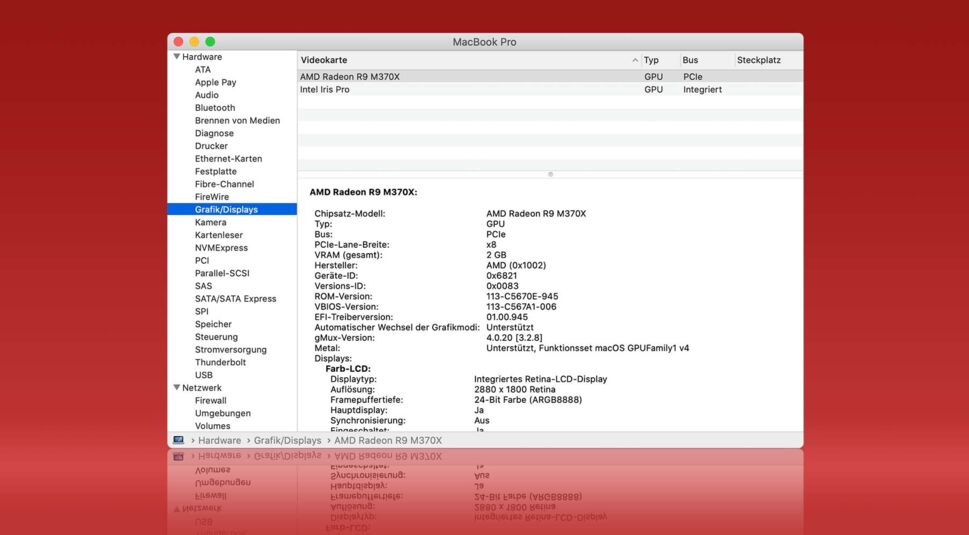
Task: Sort by the Typ column header
Action: click(x=651, y=60)
